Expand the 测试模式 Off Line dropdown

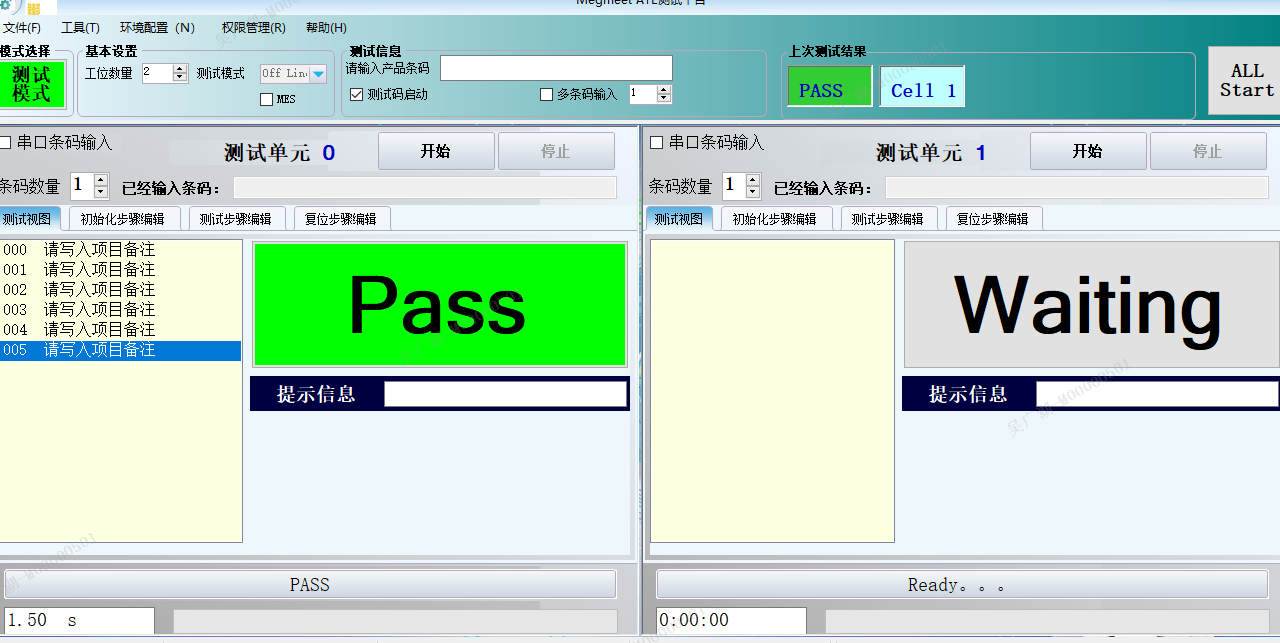[x=318, y=73]
